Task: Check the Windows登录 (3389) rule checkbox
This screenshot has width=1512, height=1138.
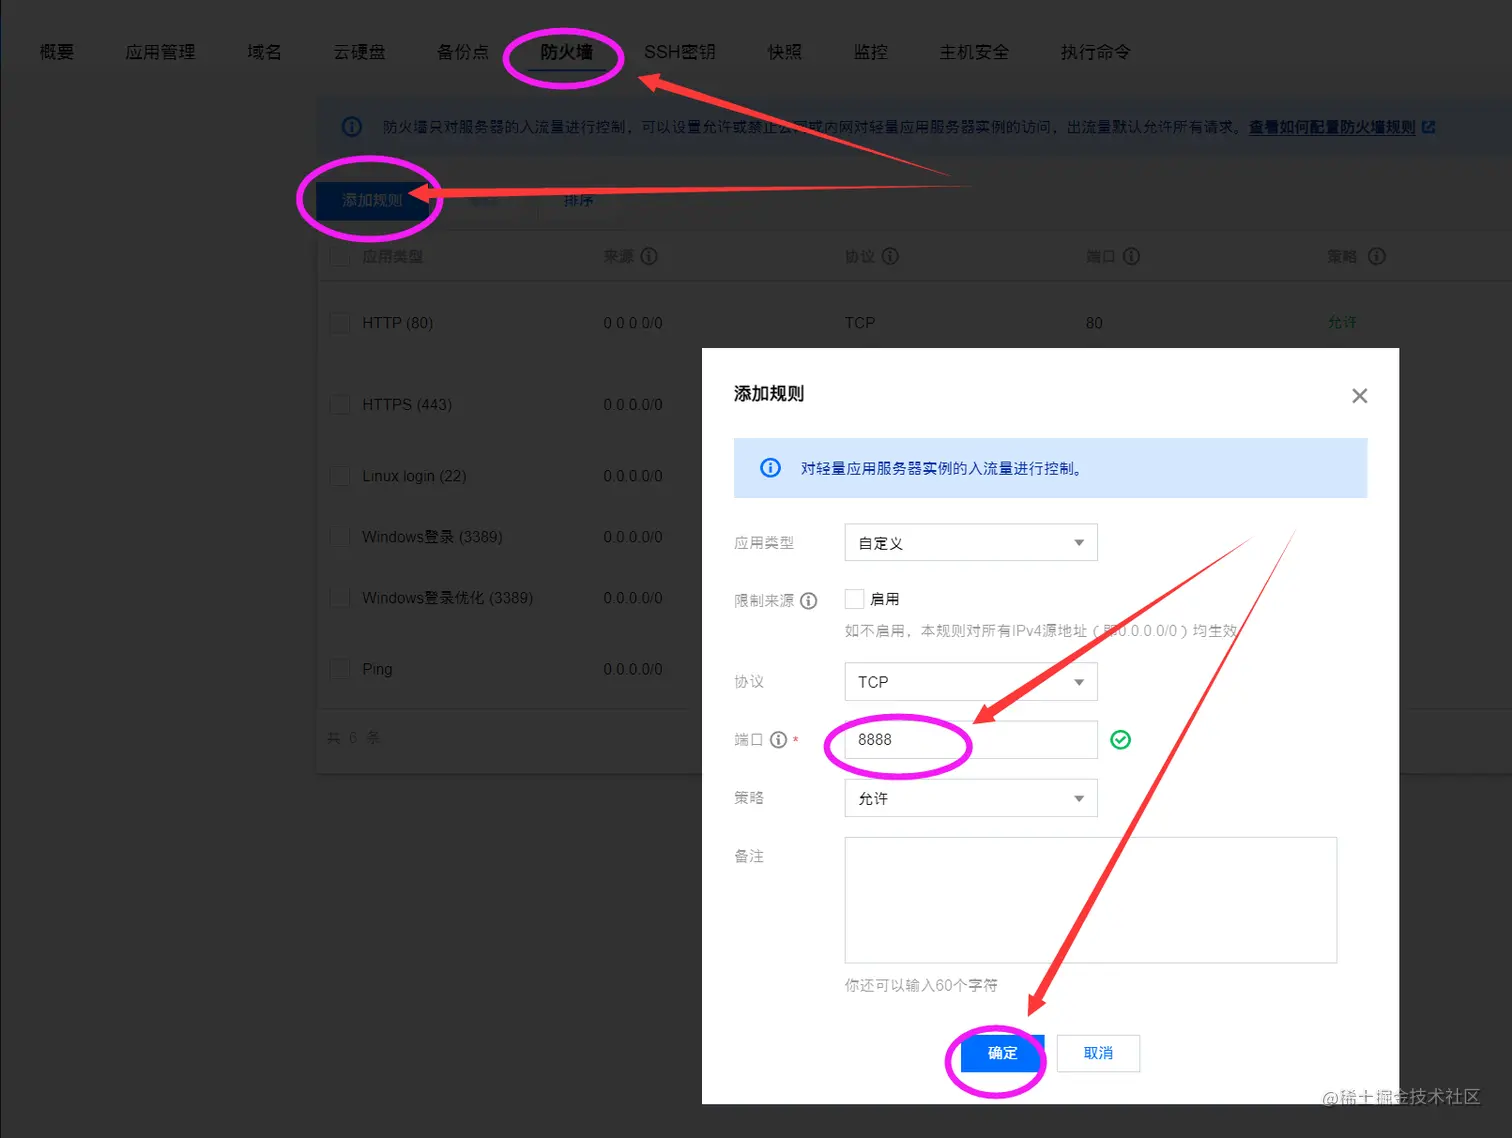Action: click(340, 537)
